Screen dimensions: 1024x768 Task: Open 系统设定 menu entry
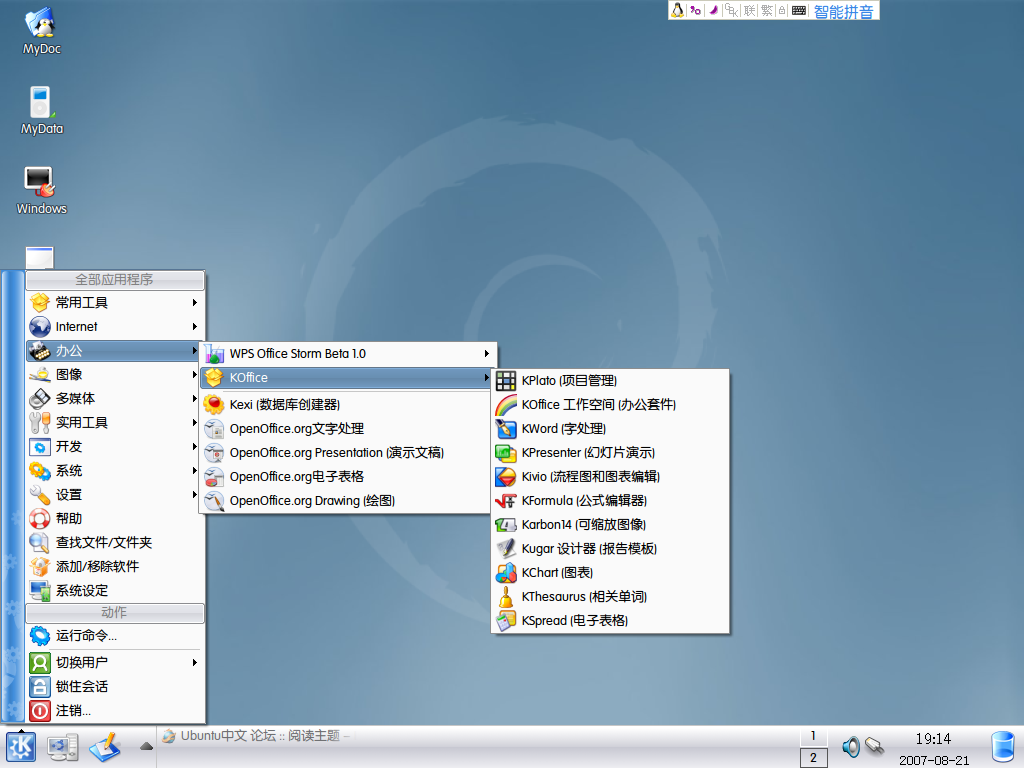click(114, 590)
